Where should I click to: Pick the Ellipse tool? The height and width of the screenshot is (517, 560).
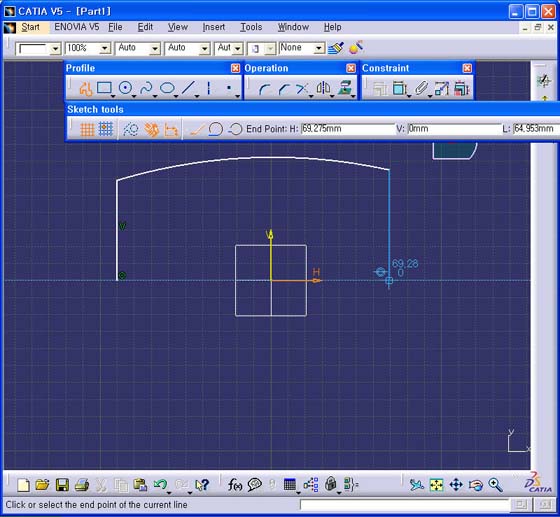pos(167,88)
